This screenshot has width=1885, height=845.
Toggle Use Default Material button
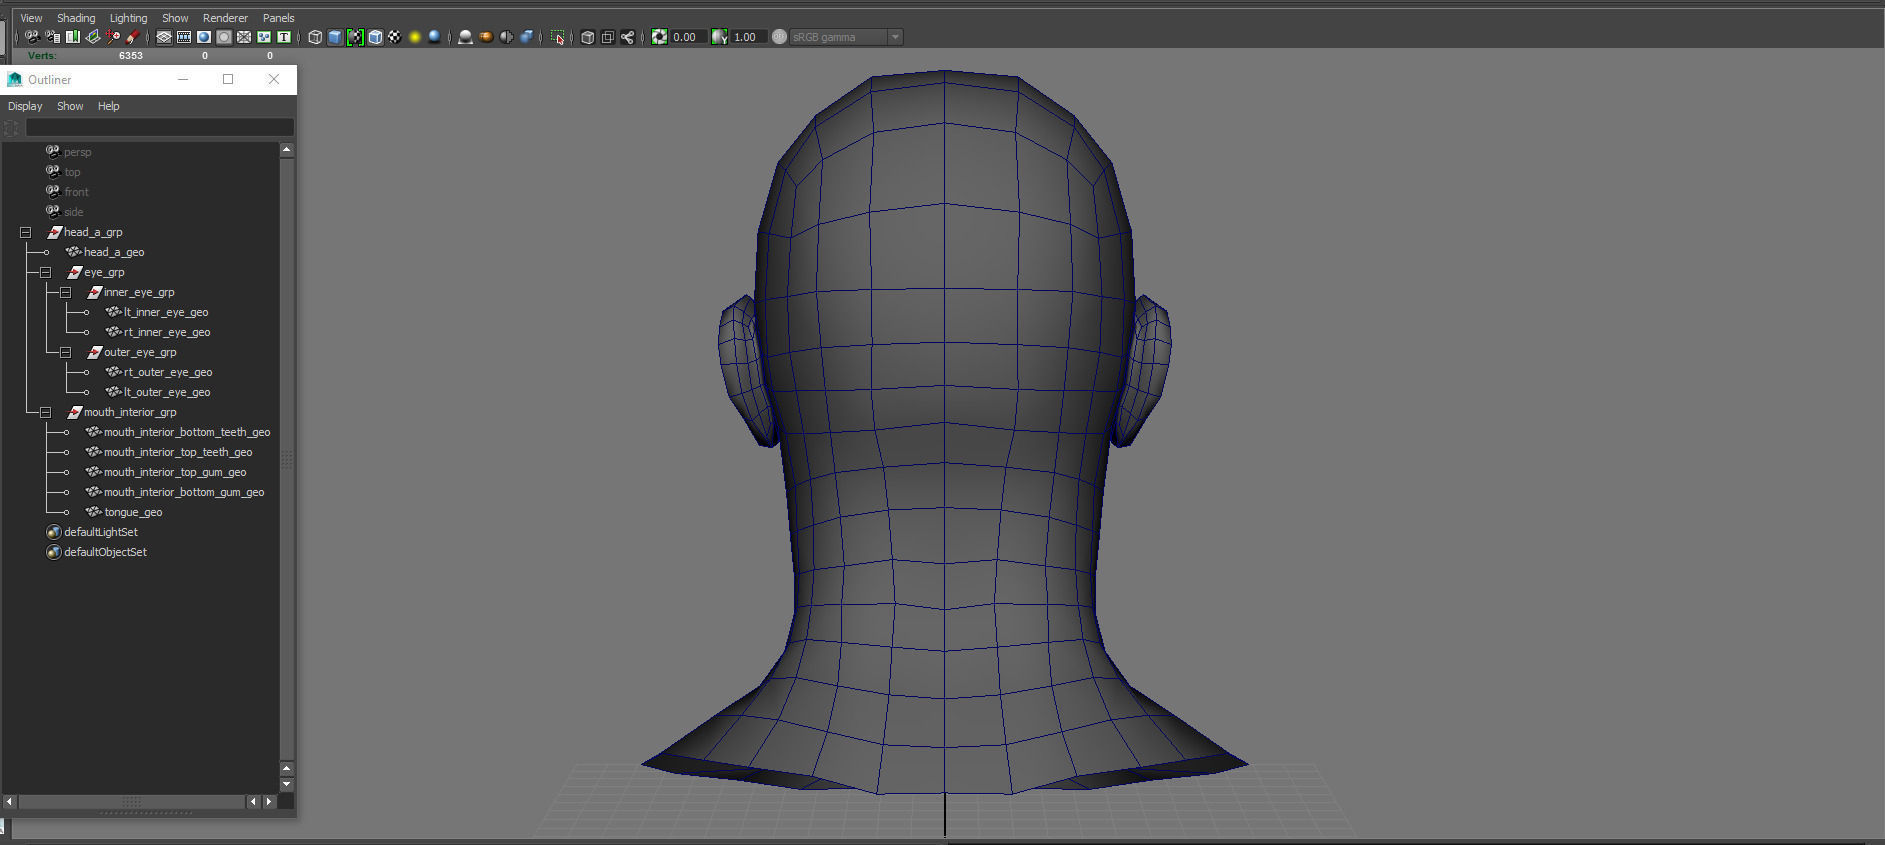coord(355,37)
